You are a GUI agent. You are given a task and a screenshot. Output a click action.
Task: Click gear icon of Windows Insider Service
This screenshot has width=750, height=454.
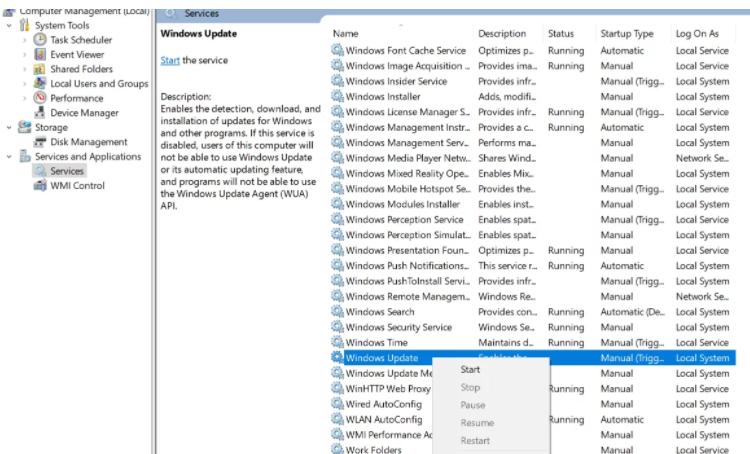tap(337, 81)
